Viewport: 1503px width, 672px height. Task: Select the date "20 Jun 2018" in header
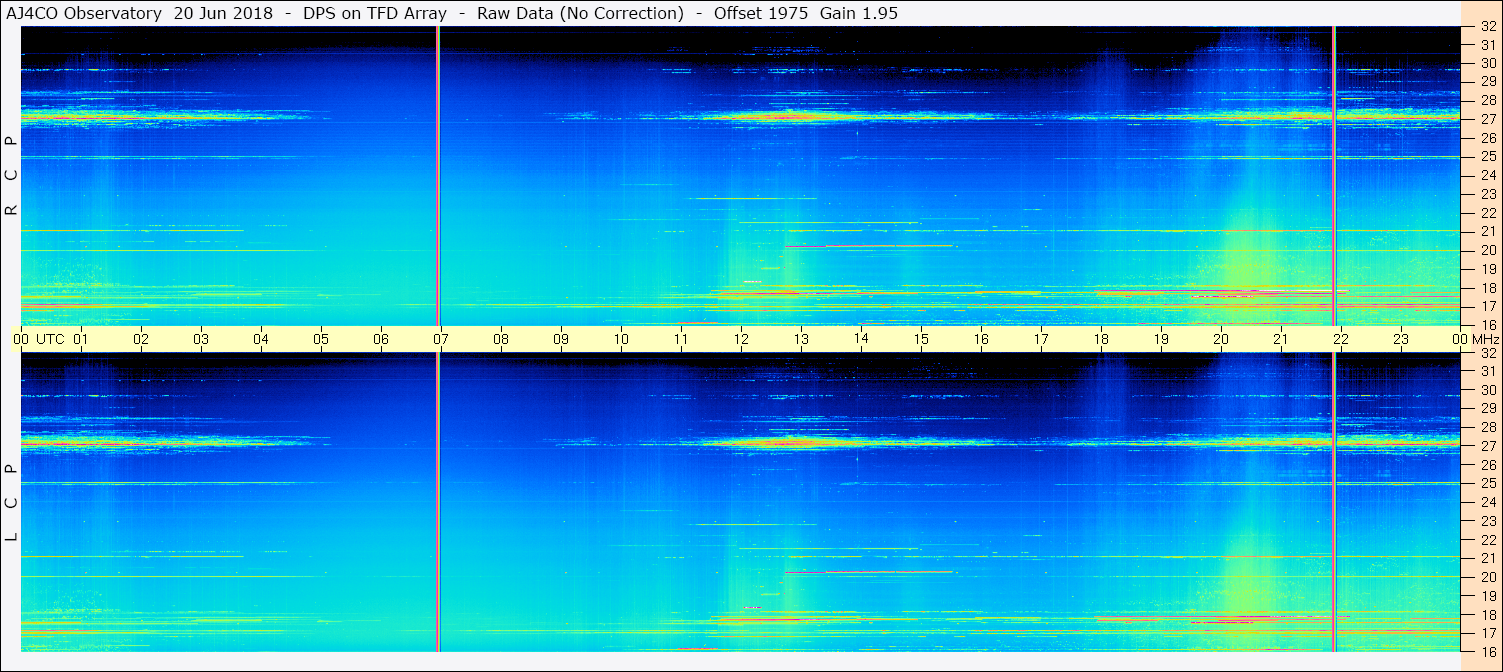point(223,13)
